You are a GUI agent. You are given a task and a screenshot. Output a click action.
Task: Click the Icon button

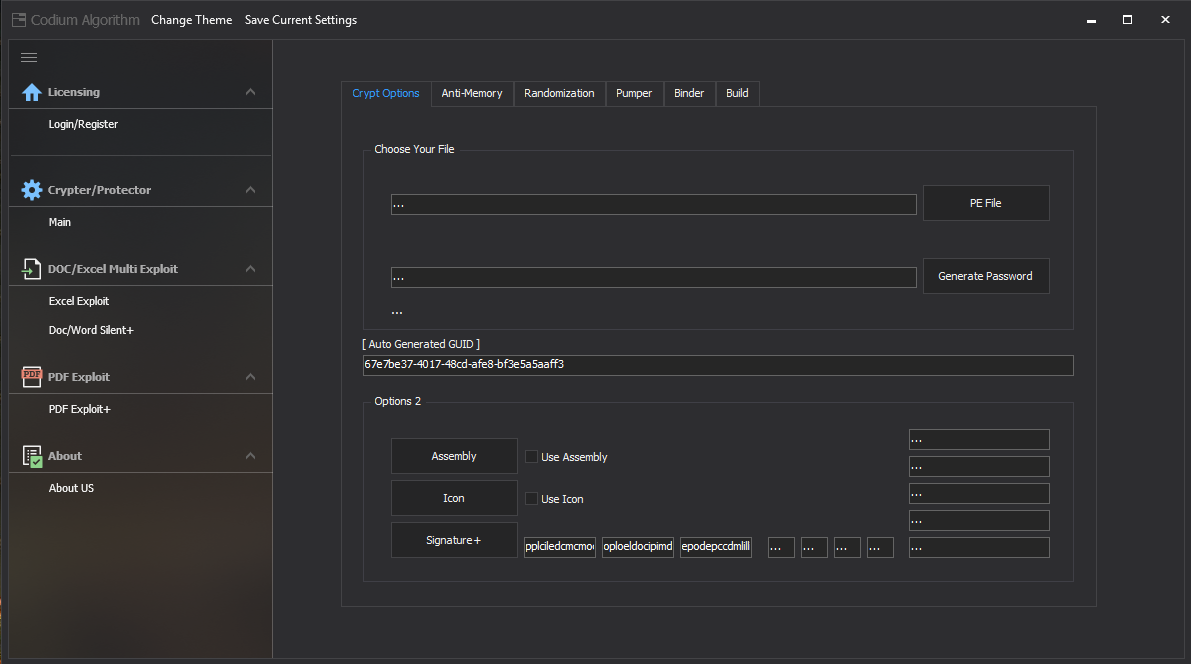pyautogui.click(x=454, y=498)
